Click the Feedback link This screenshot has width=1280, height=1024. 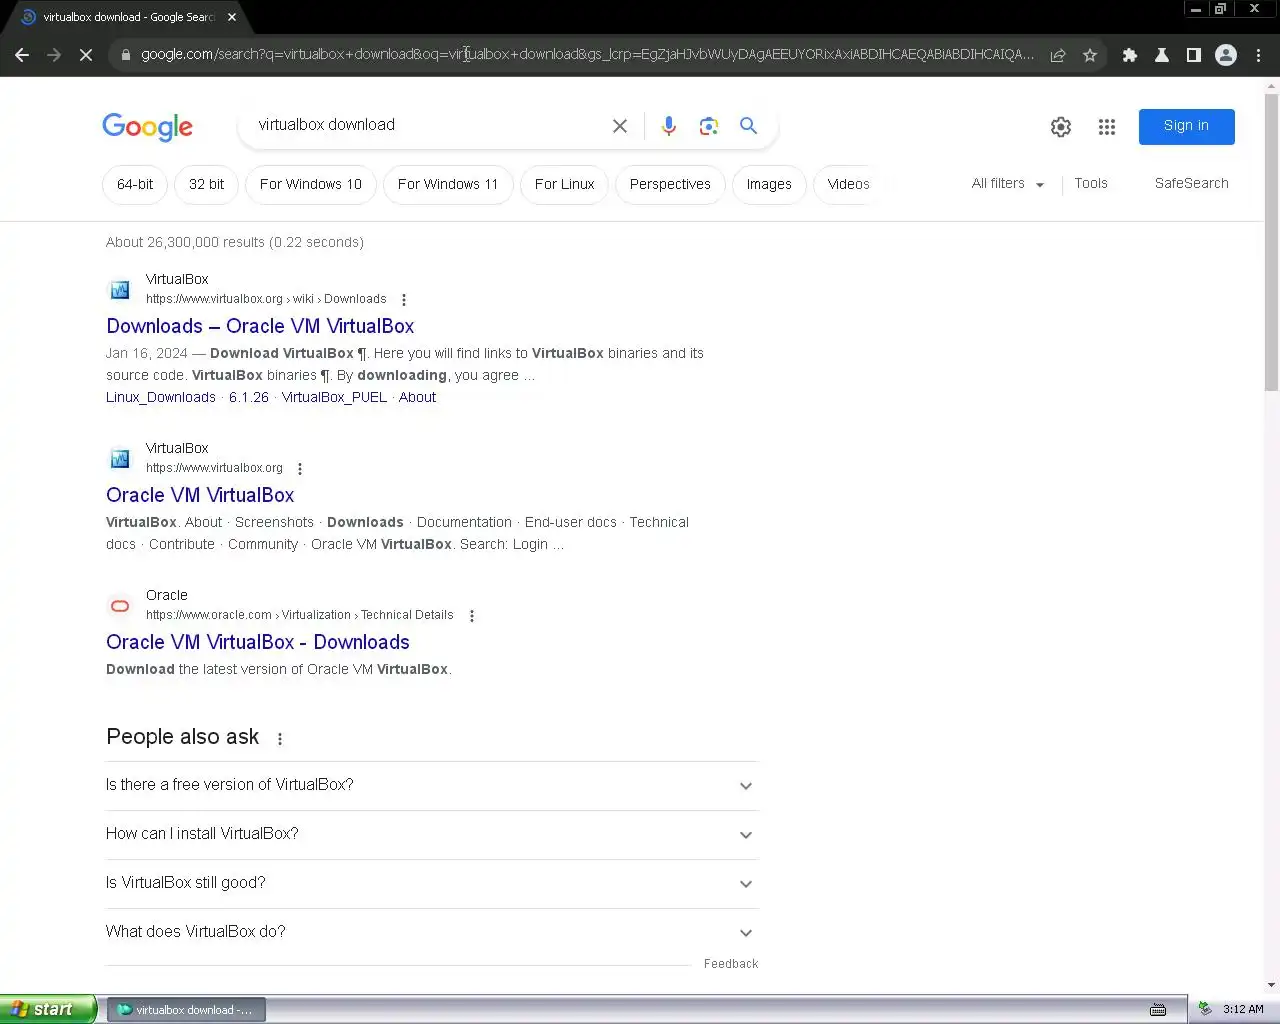click(731, 964)
